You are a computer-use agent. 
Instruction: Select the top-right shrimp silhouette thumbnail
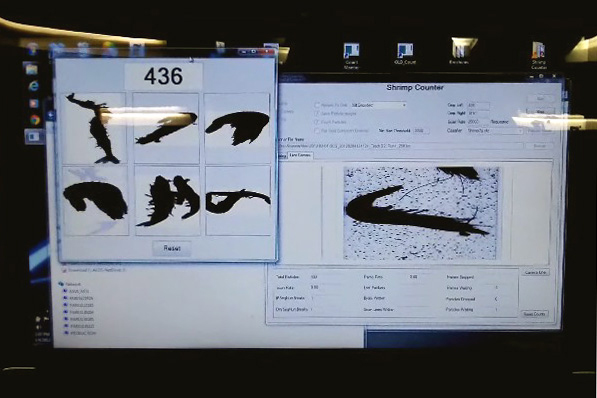click(x=238, y=128)
